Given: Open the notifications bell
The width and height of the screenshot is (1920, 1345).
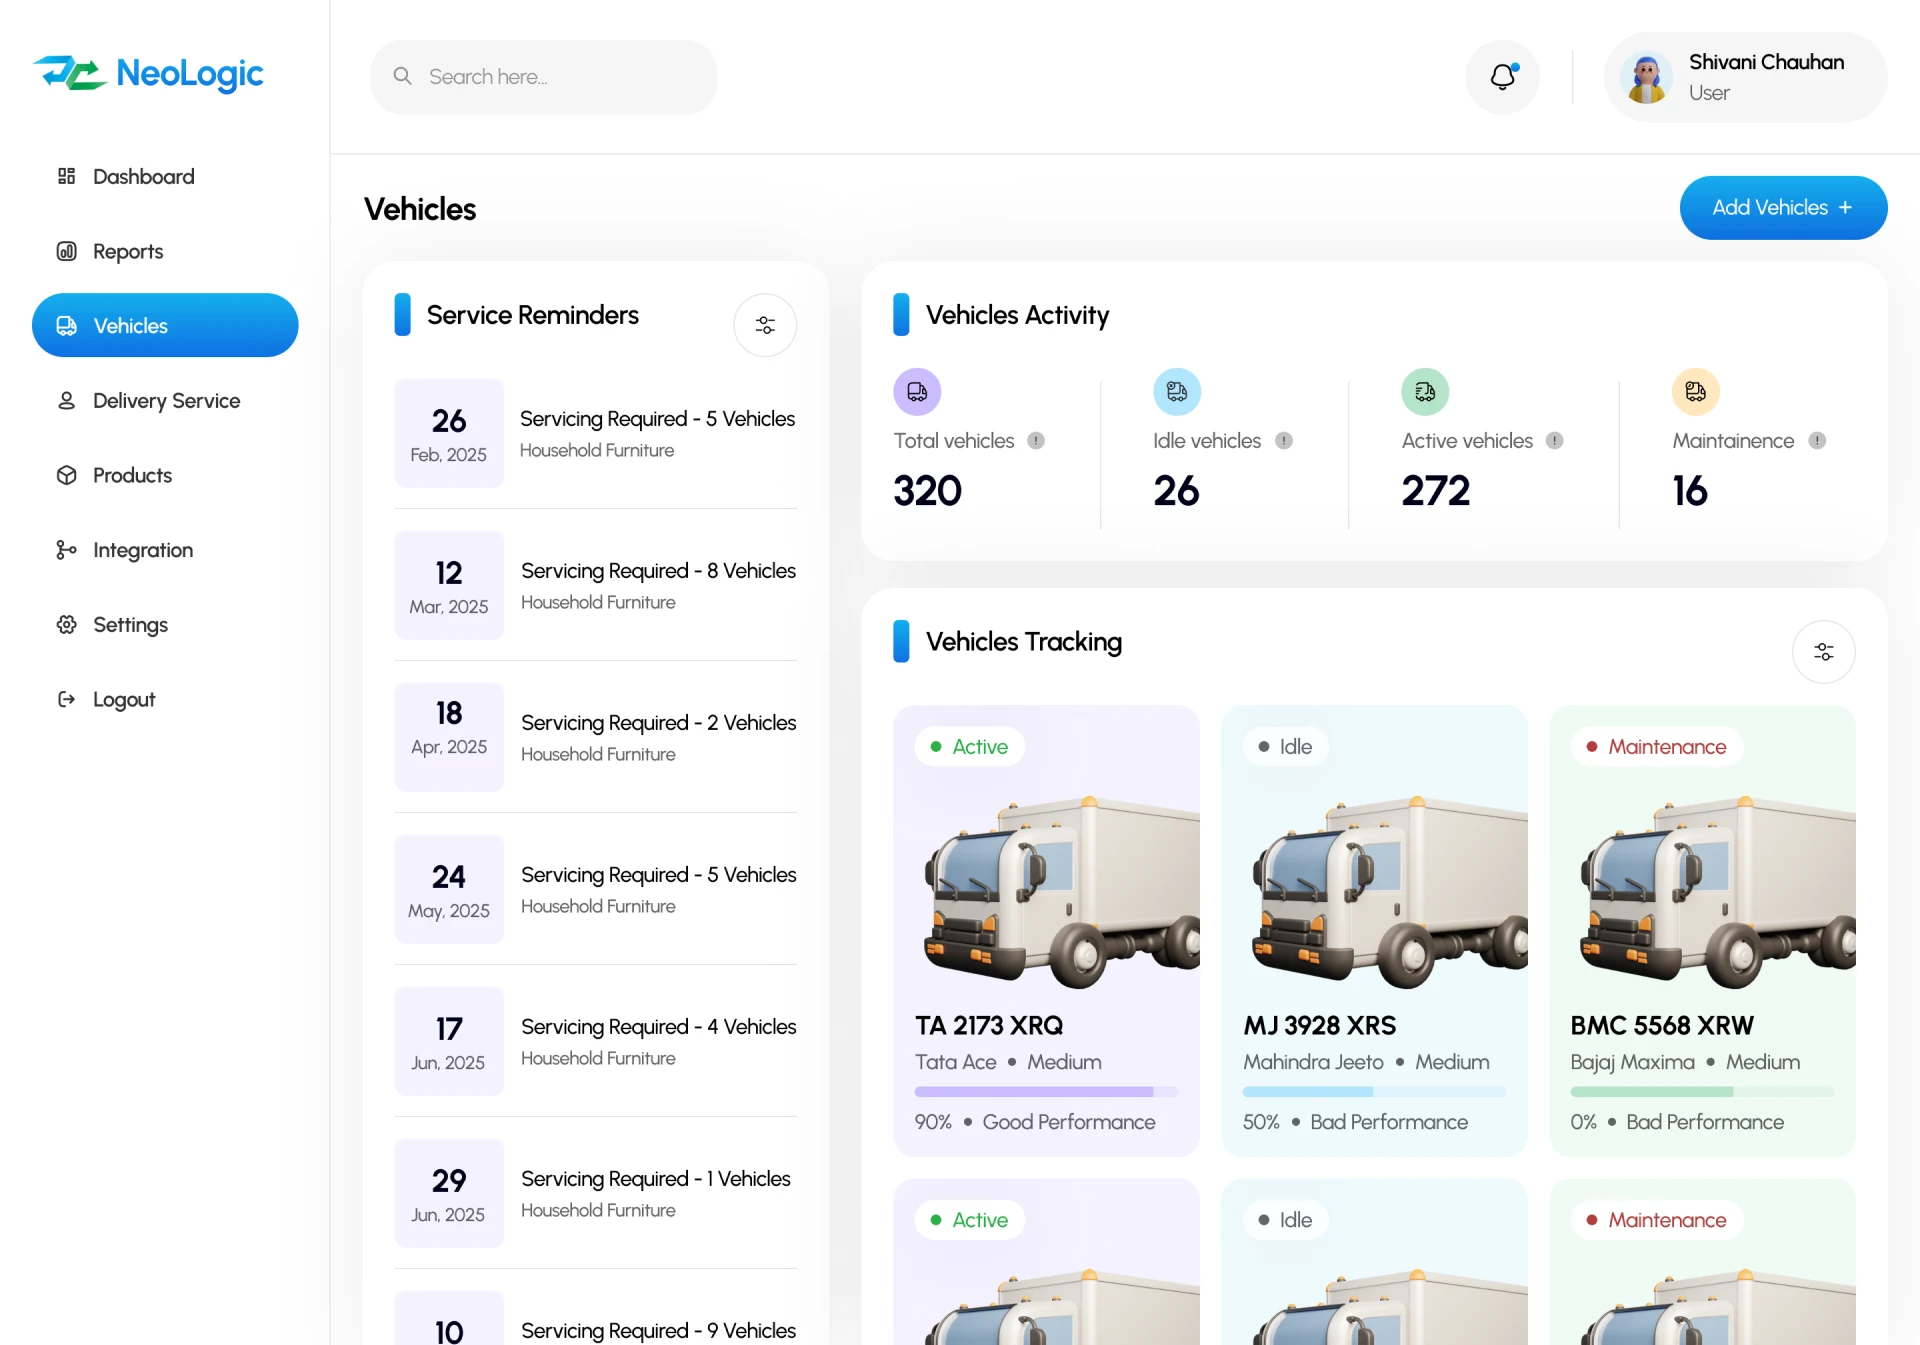Looking at the screenshot, I should point(1502,76).
